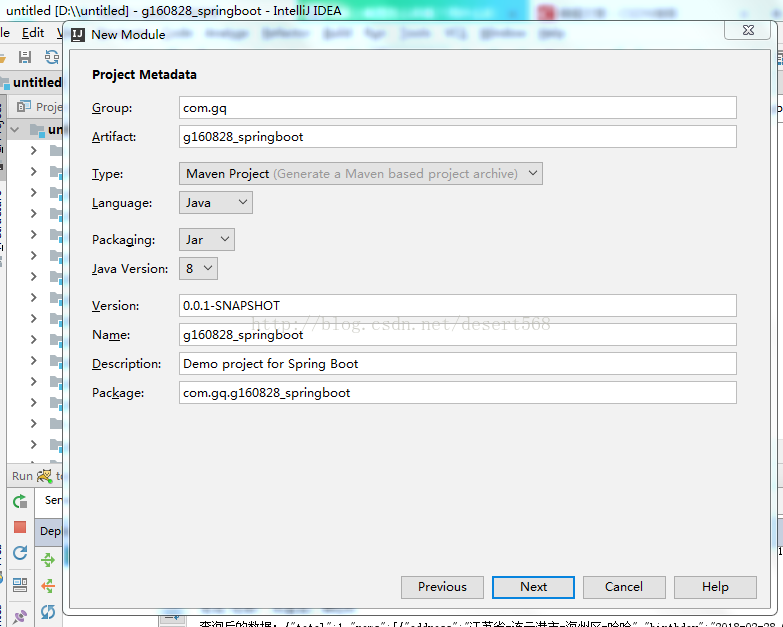Click the Description input field
Viewport: 783px width, 627px height.
tap(457, 363)
